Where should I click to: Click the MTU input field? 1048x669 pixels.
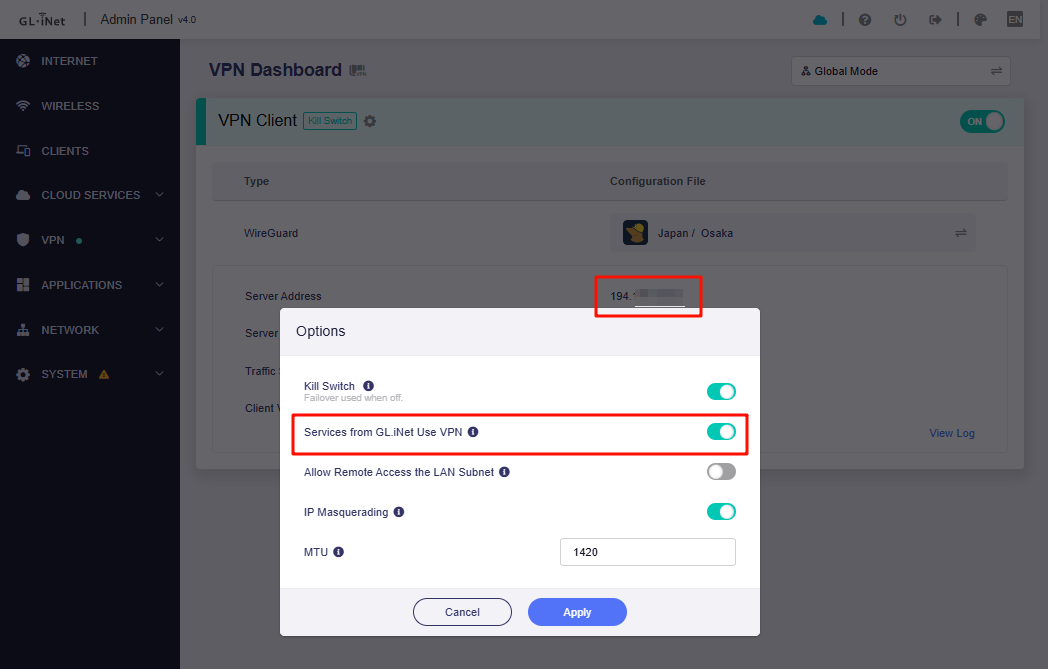[648, 552]
